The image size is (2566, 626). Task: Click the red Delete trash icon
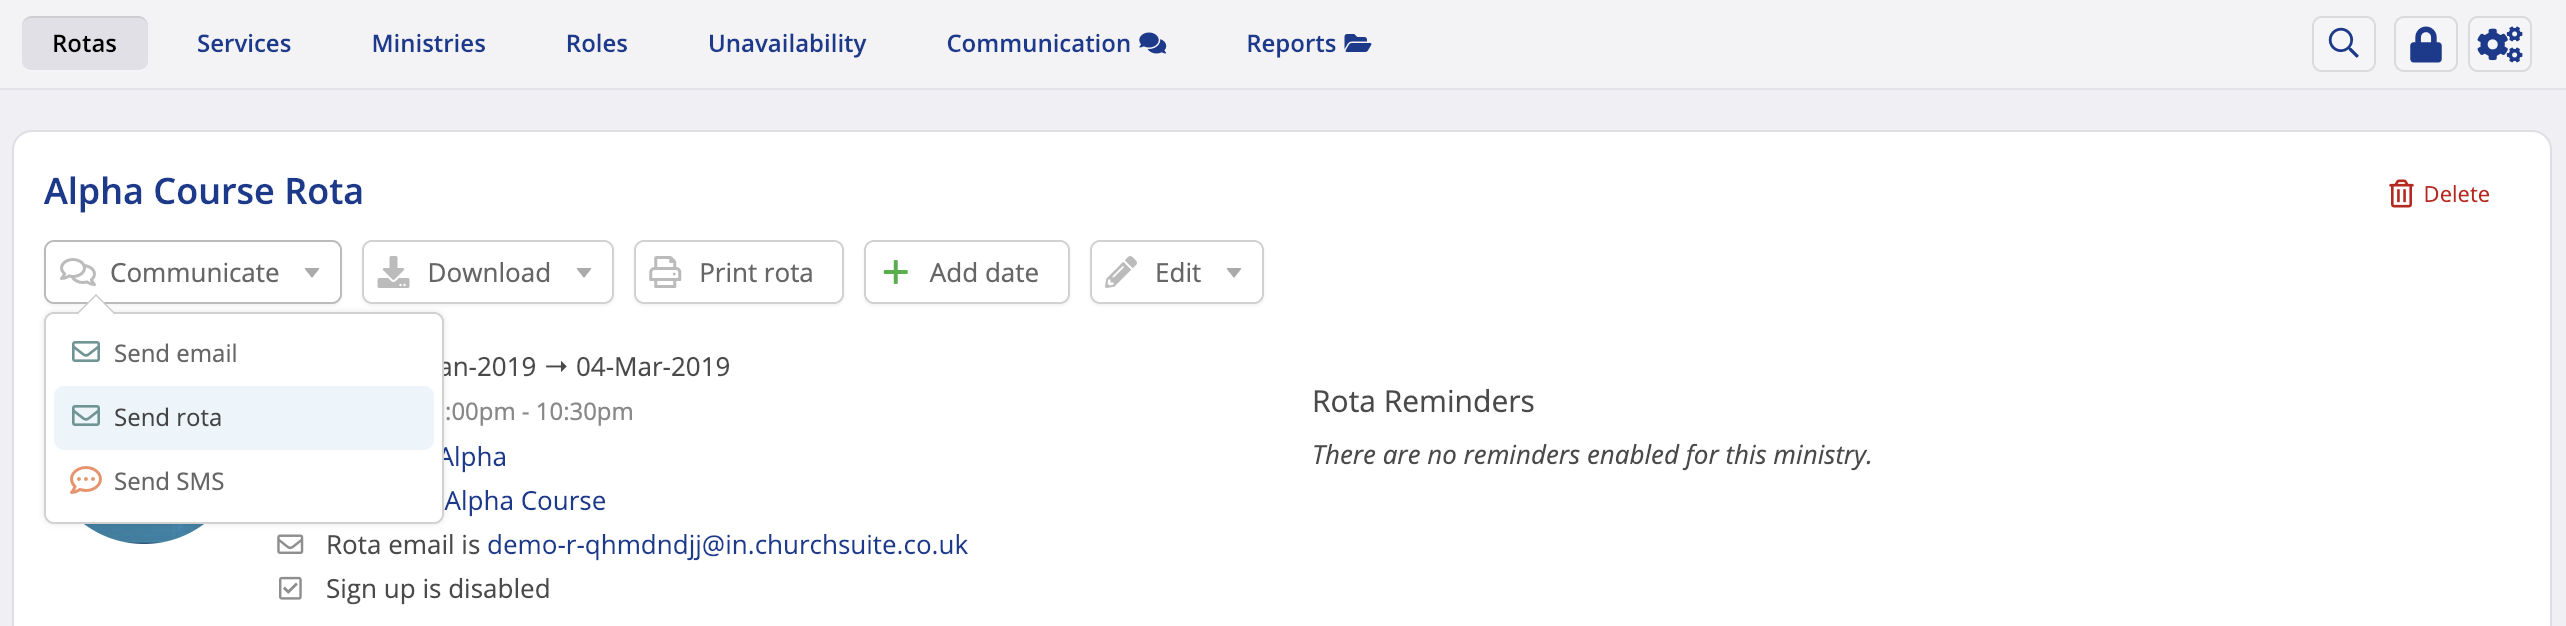coord(2400,194)
